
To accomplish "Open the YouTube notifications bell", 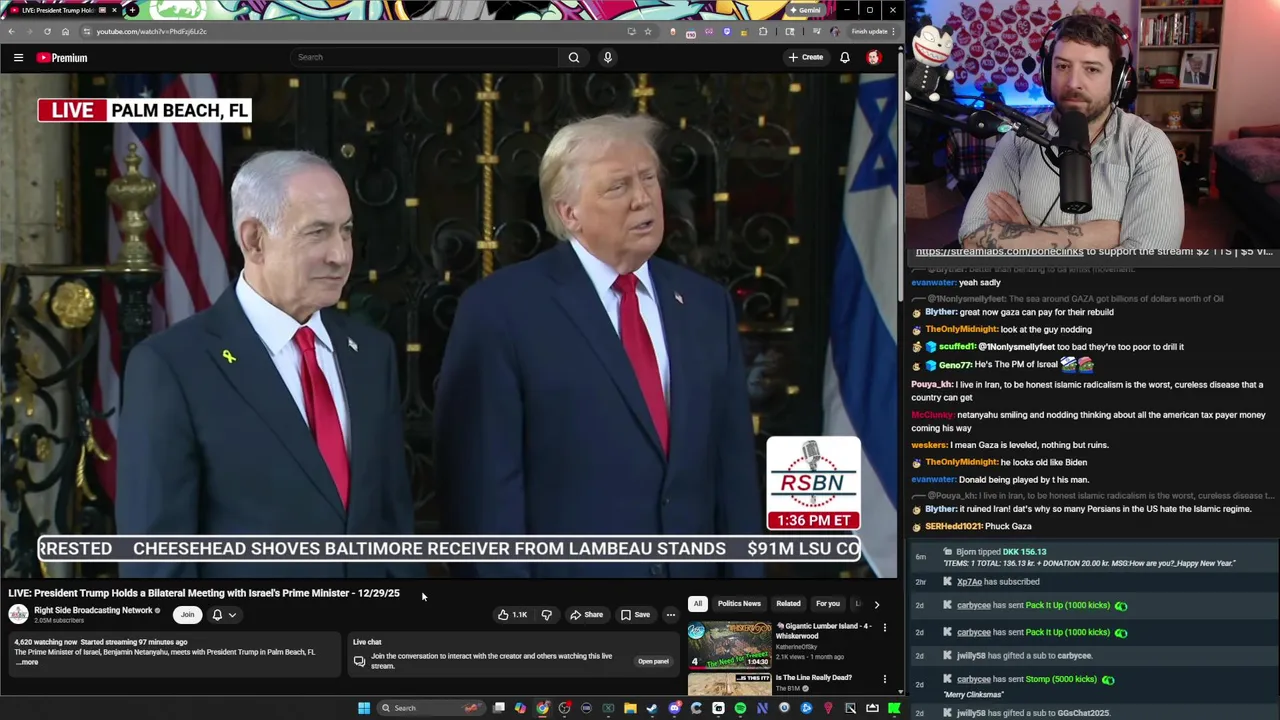I will [845, 57].
